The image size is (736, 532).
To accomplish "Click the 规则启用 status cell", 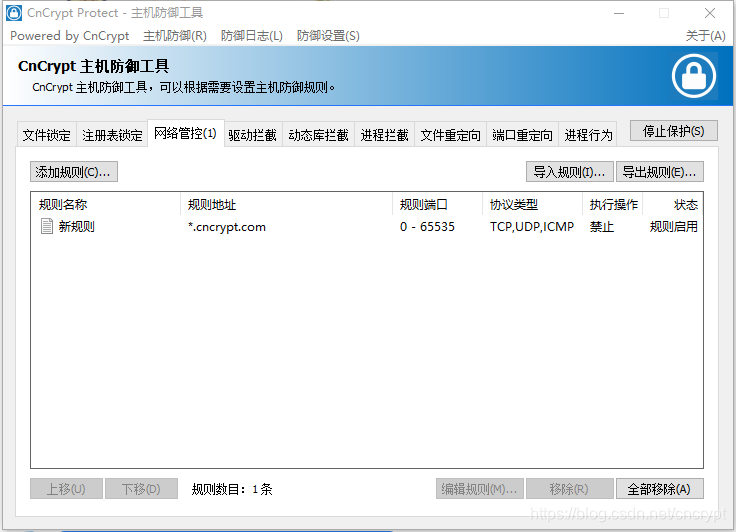I will (674, 227).
